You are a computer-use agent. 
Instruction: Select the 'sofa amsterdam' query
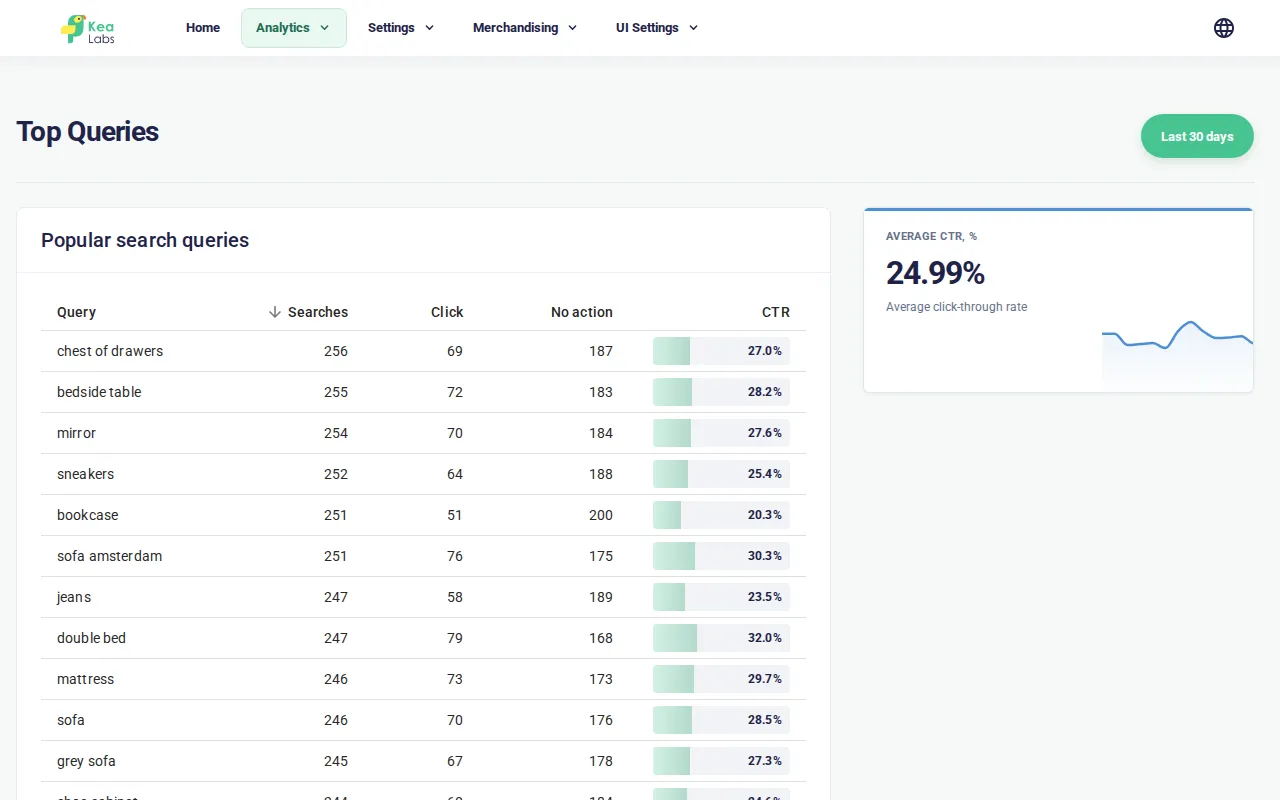109,556
